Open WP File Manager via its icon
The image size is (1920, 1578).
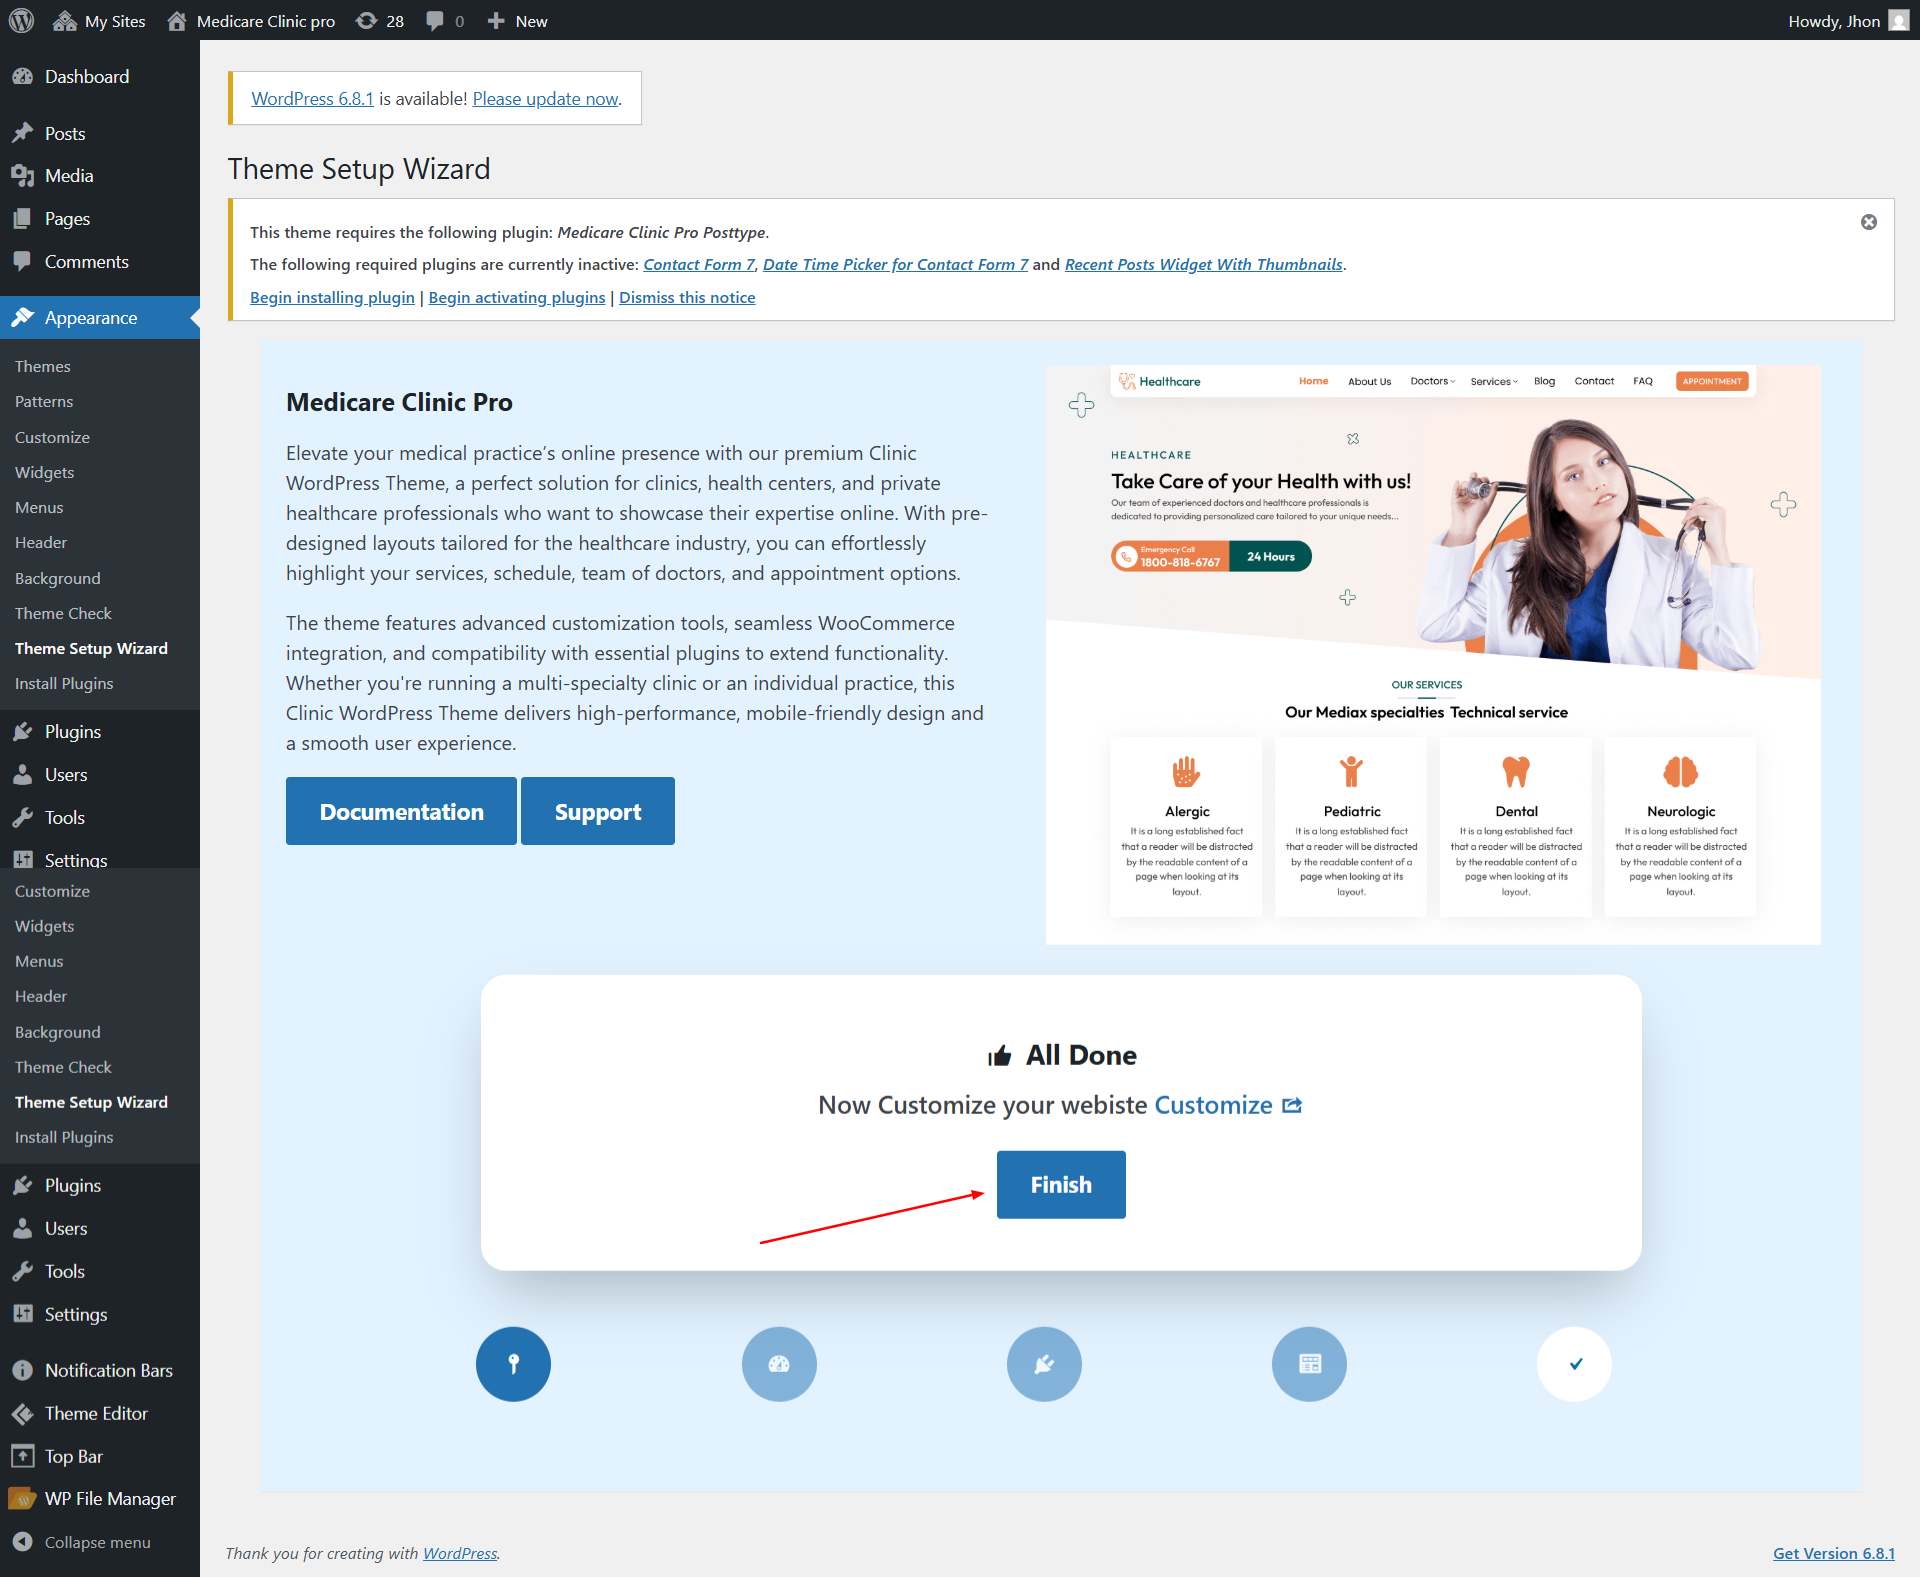point(23,1499)
